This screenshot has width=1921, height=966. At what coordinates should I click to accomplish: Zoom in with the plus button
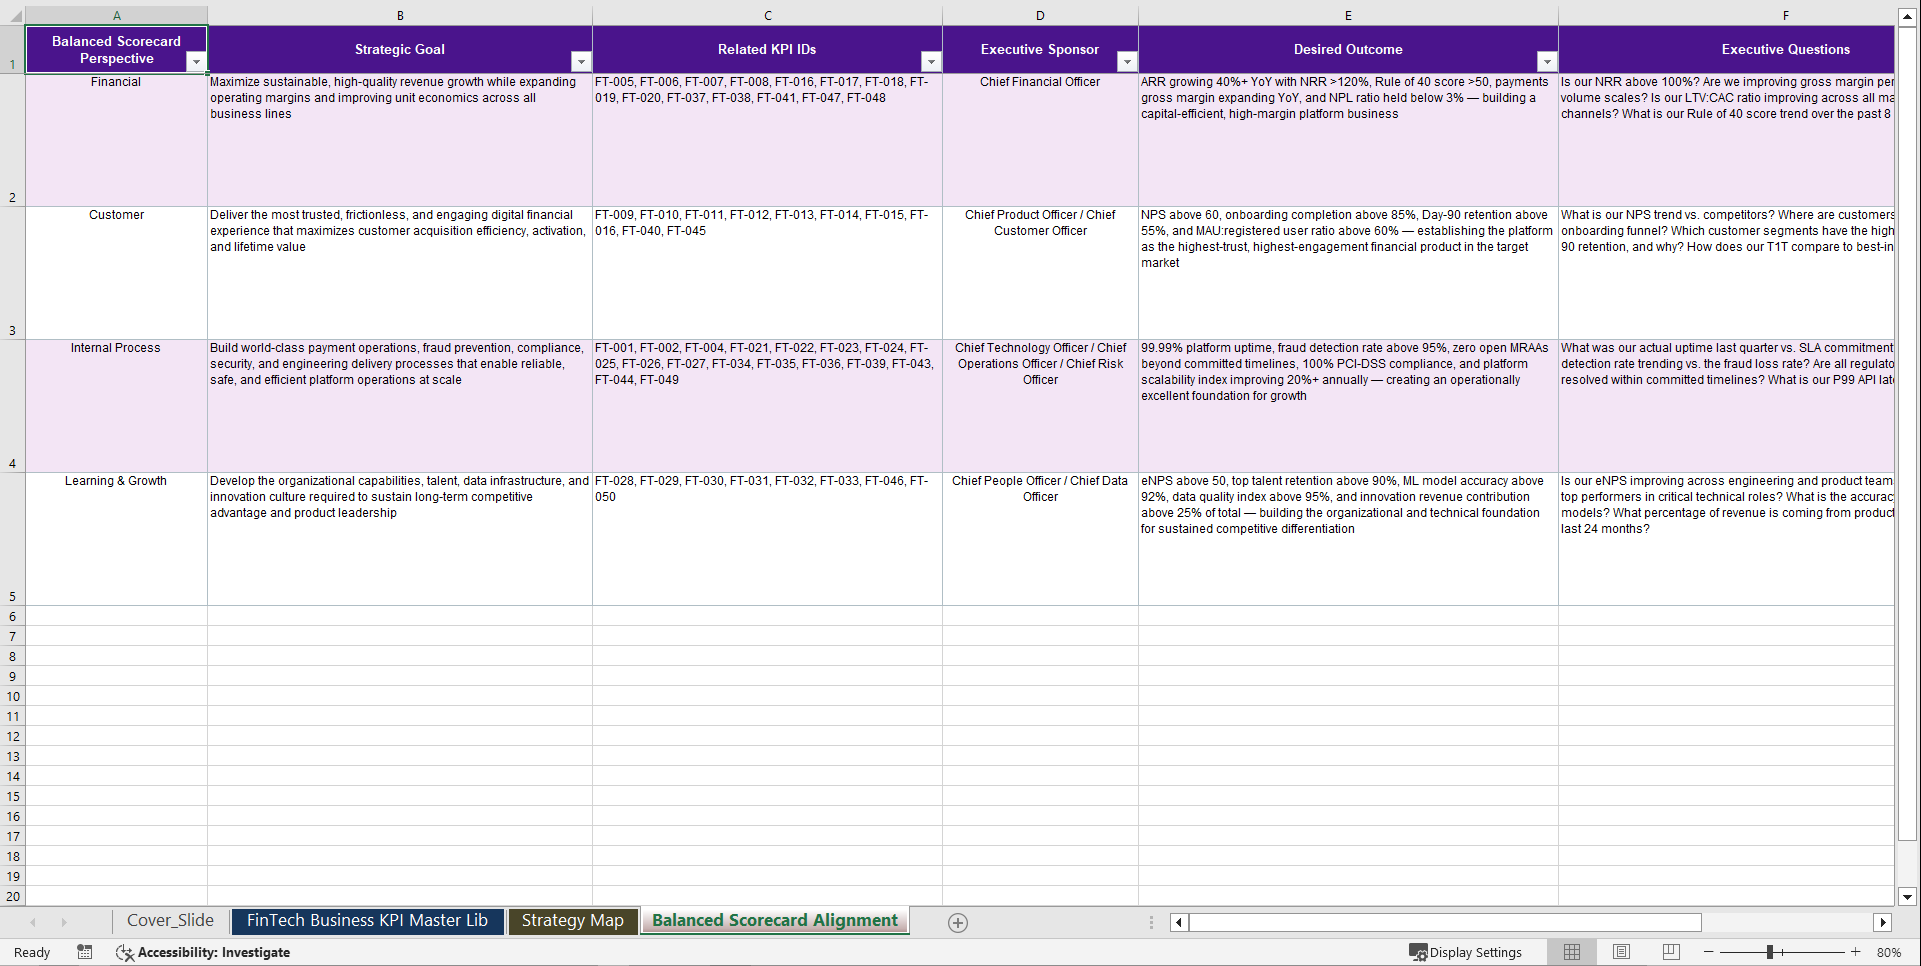1856,952
